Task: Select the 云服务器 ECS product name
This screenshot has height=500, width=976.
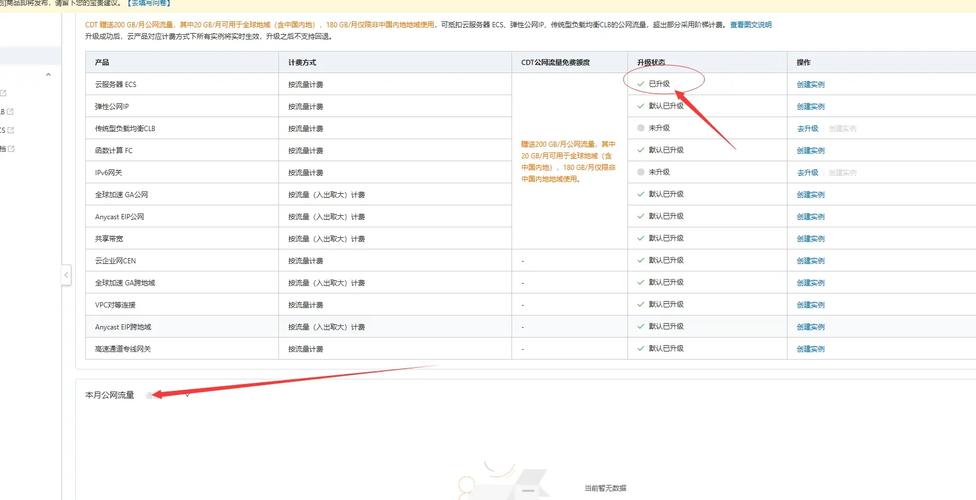Action: click(115, 85)
